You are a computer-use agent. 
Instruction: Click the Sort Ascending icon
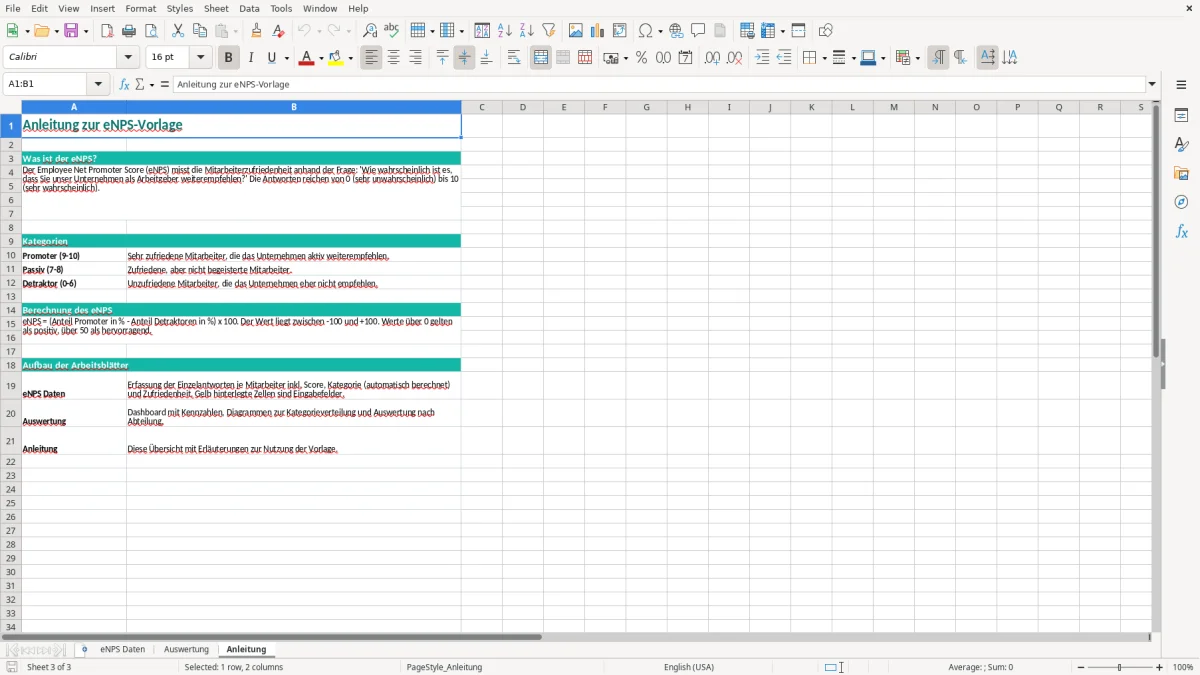(505, 31)
